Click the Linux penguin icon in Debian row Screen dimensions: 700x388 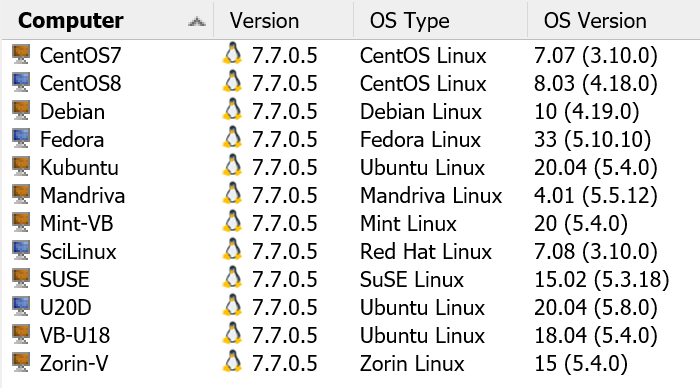click(232, 110)
